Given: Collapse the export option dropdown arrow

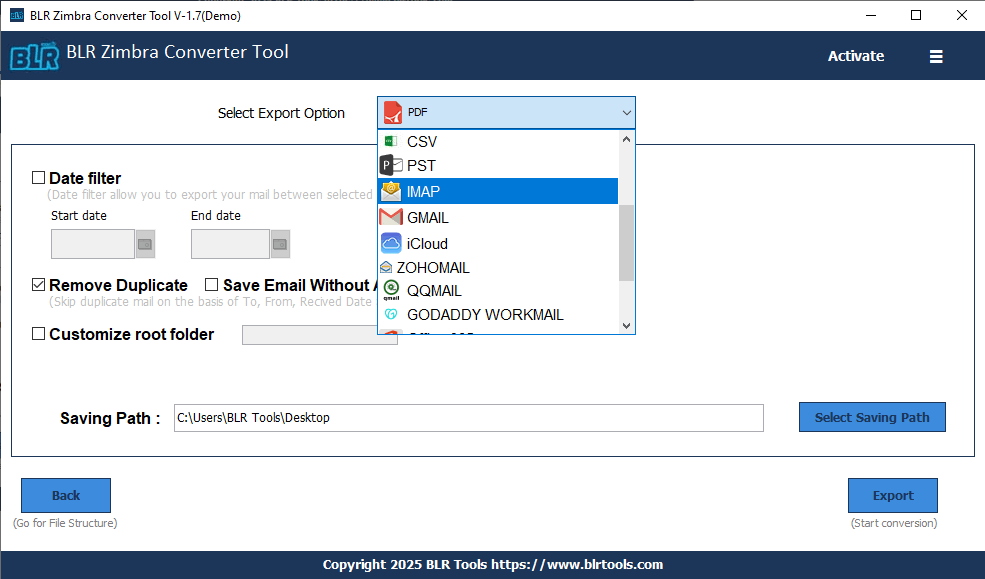Looking at the screenshot, I should (x=626, y=112).
